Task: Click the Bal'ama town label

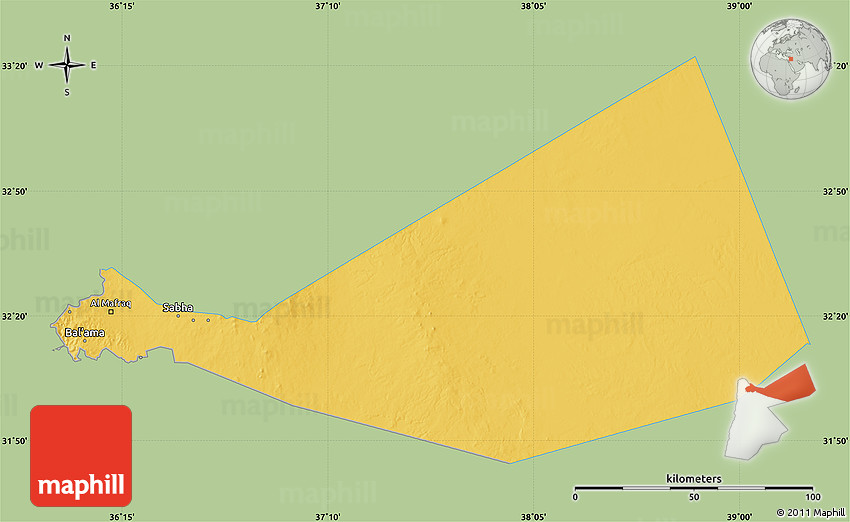Action: click(x=85, y=332)
